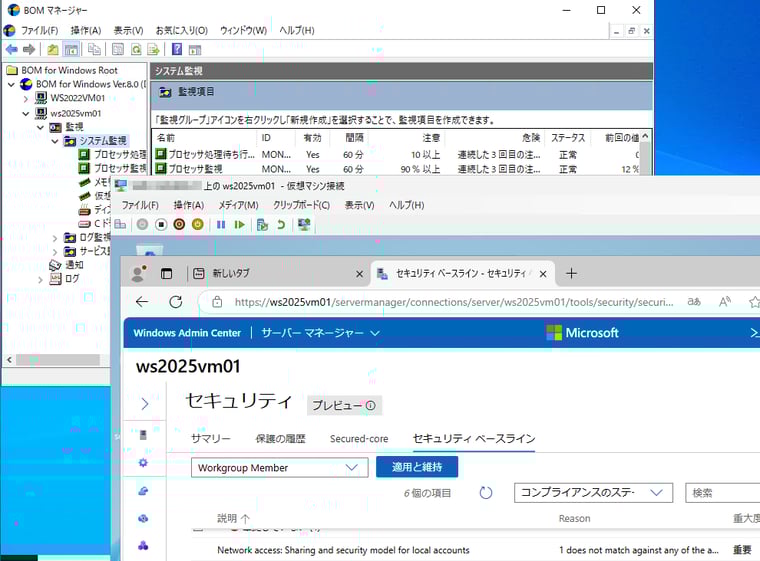The image size is (760, 561).
Task: Click the VM checkpoint icon
Action: pos(262,224)
